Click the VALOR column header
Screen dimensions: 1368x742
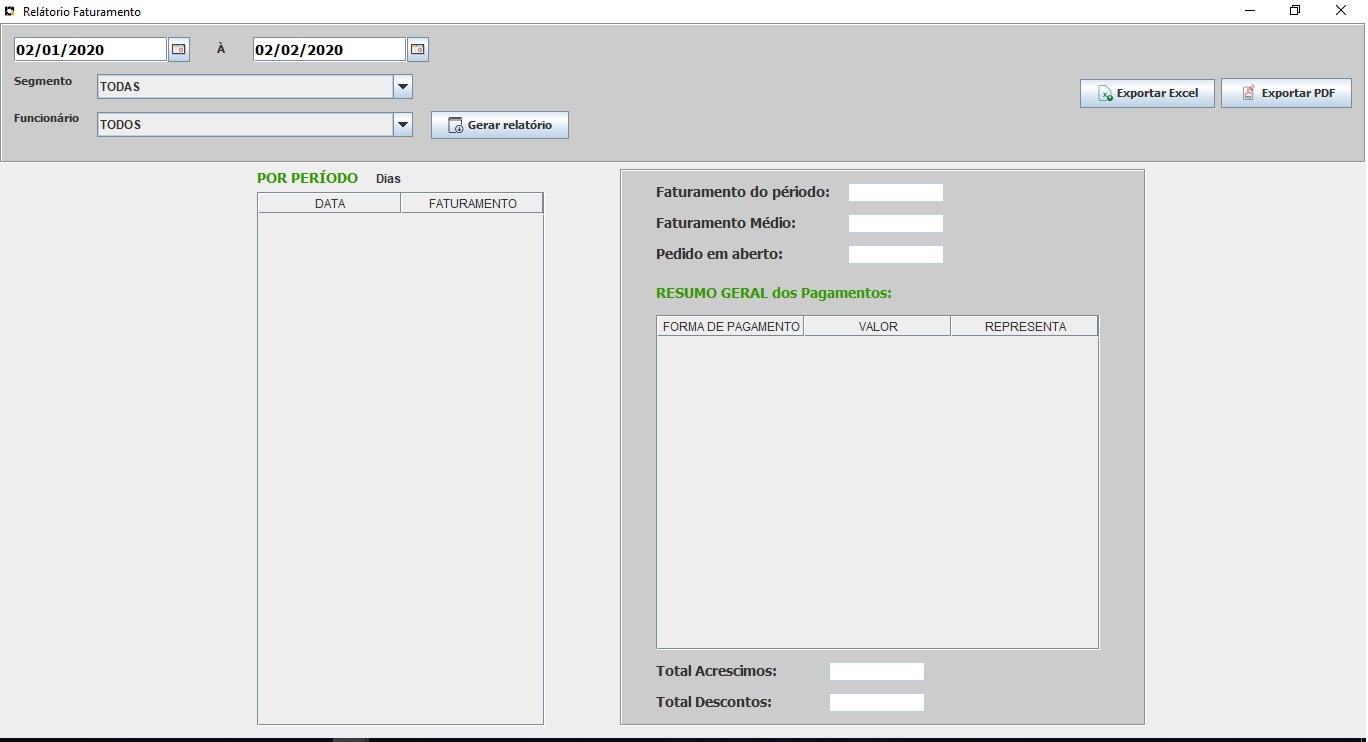[877, 327]
